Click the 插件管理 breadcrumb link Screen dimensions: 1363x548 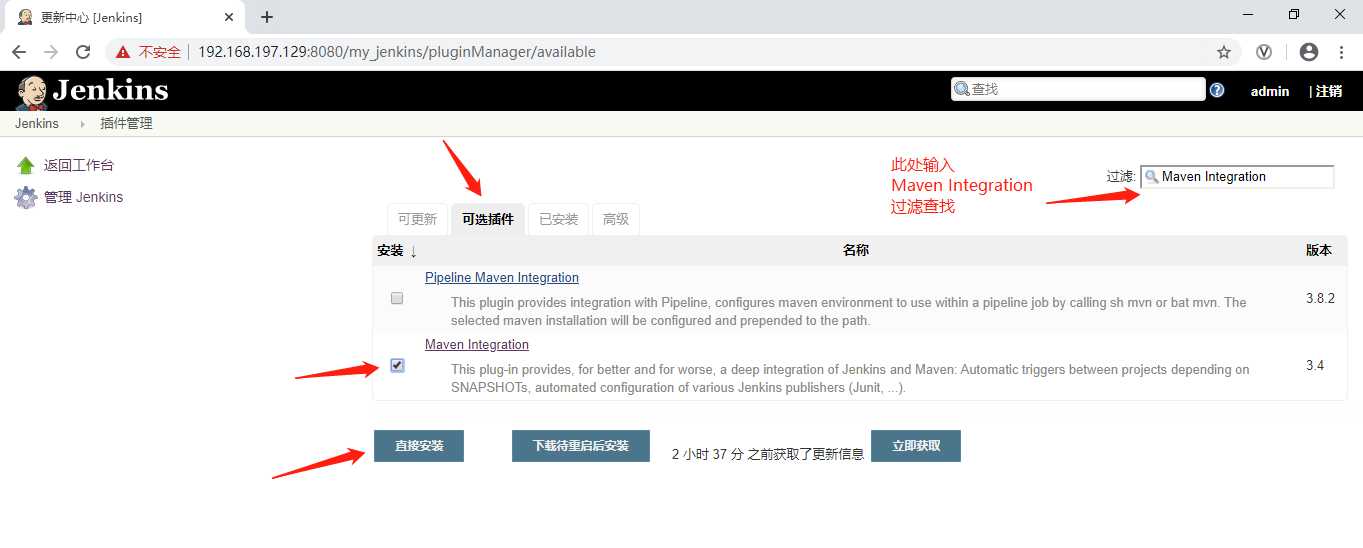[x=126, y=124]
